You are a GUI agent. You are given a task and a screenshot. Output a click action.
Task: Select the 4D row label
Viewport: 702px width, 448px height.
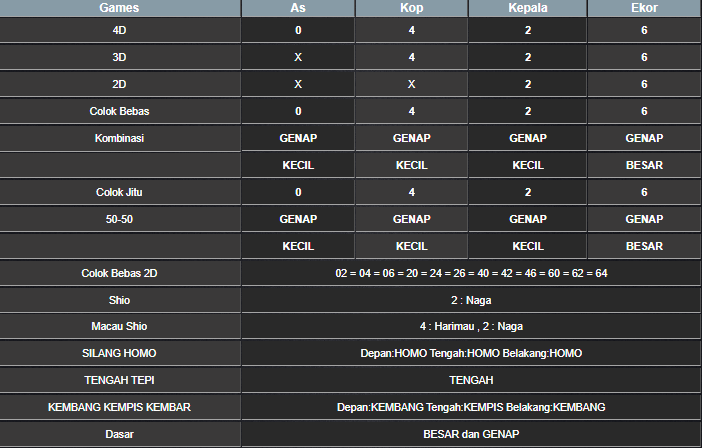(x=119, y=30)
